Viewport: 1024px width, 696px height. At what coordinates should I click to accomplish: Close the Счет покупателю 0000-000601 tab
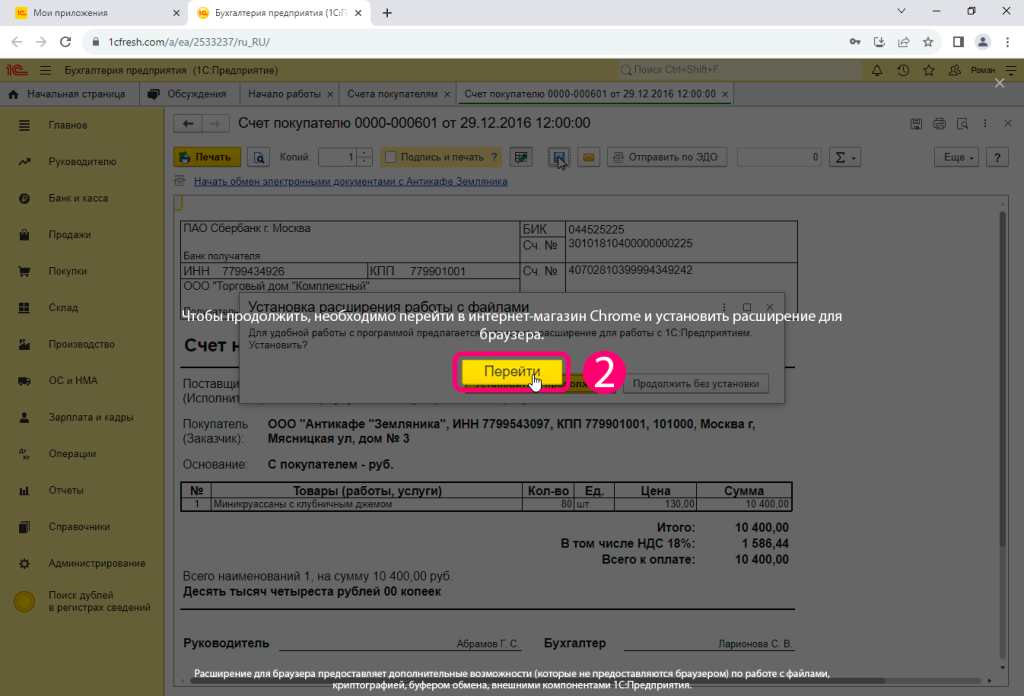coord(725,94)
